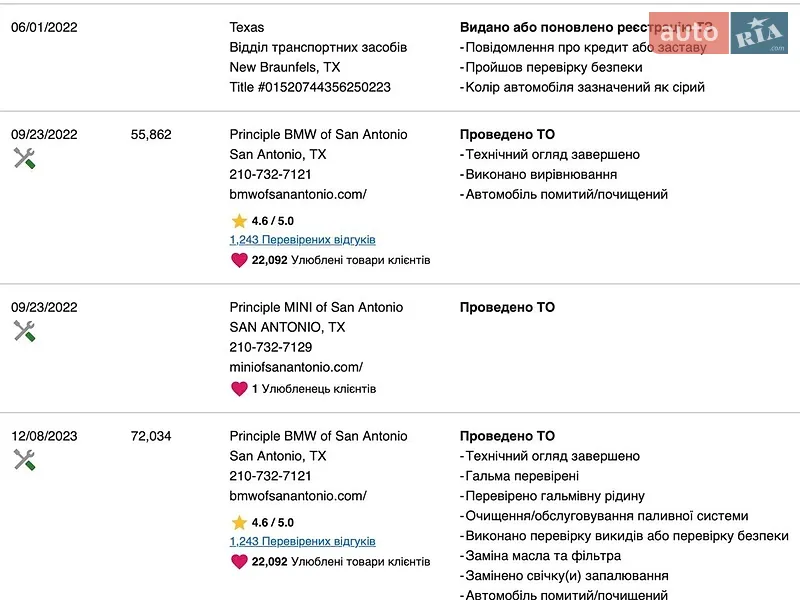This screenshot has width=800, height=600.
Task: Click the RIA.com logo badge
Action: pos(759,33)
